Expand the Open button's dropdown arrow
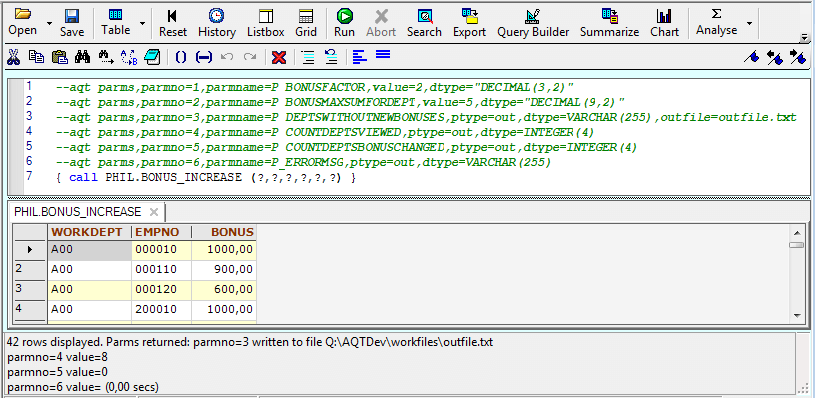 click(x=49, y=23)
